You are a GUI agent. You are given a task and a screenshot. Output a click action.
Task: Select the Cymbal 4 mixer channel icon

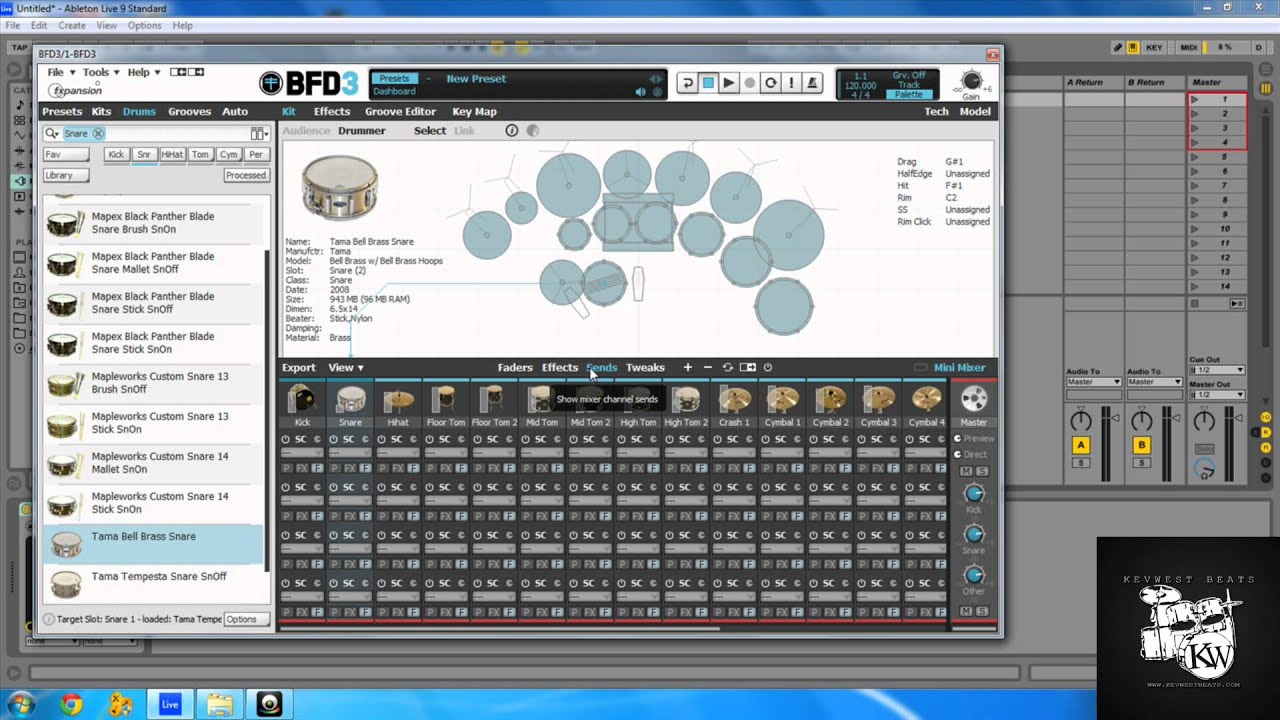pyautogui.click(x=926, y=400)
